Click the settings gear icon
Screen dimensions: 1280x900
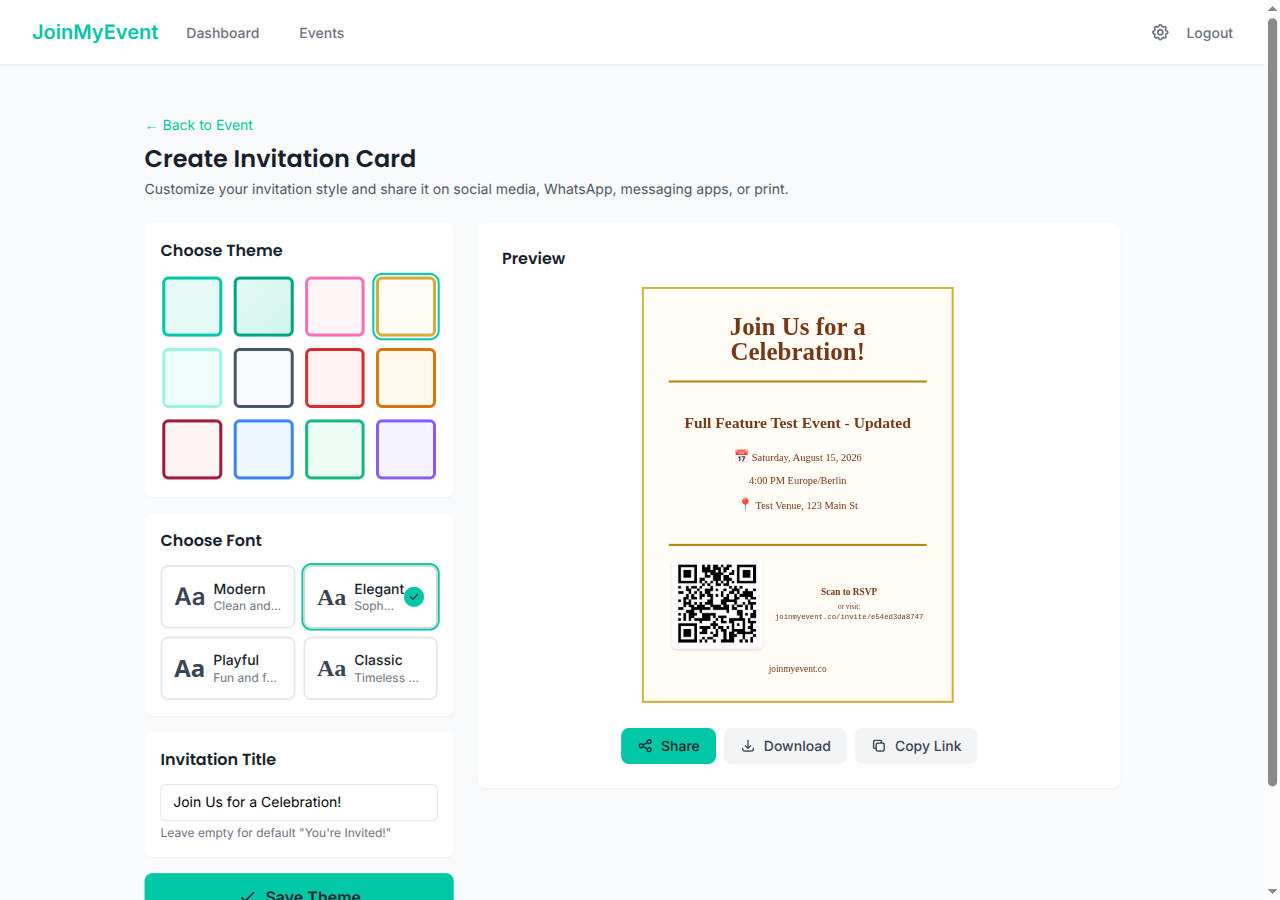click(1160, 32)
